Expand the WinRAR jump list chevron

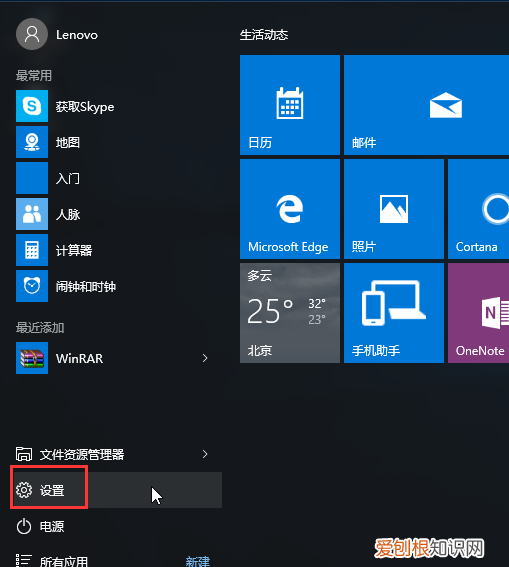click(205, 358)
